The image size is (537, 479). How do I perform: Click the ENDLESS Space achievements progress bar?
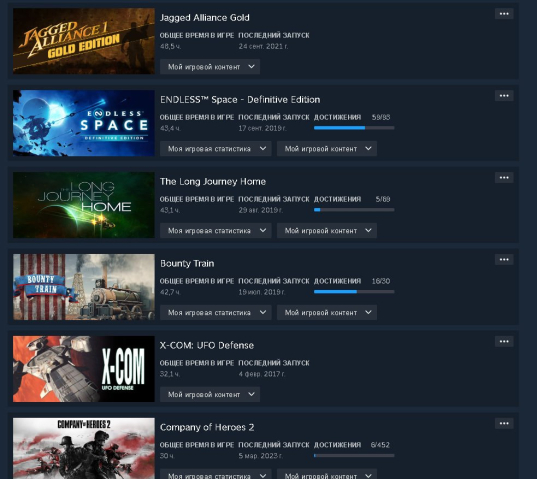(x=354, y=128)
